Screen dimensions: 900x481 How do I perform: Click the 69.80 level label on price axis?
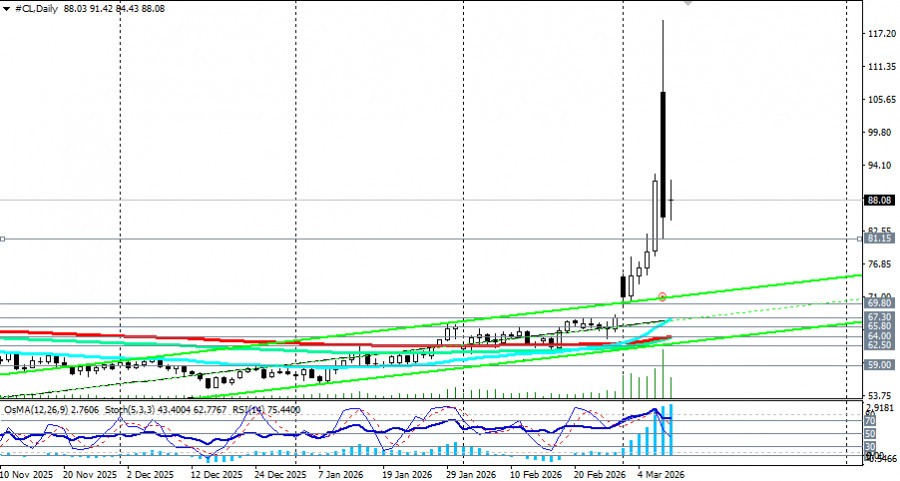(879, 303)
